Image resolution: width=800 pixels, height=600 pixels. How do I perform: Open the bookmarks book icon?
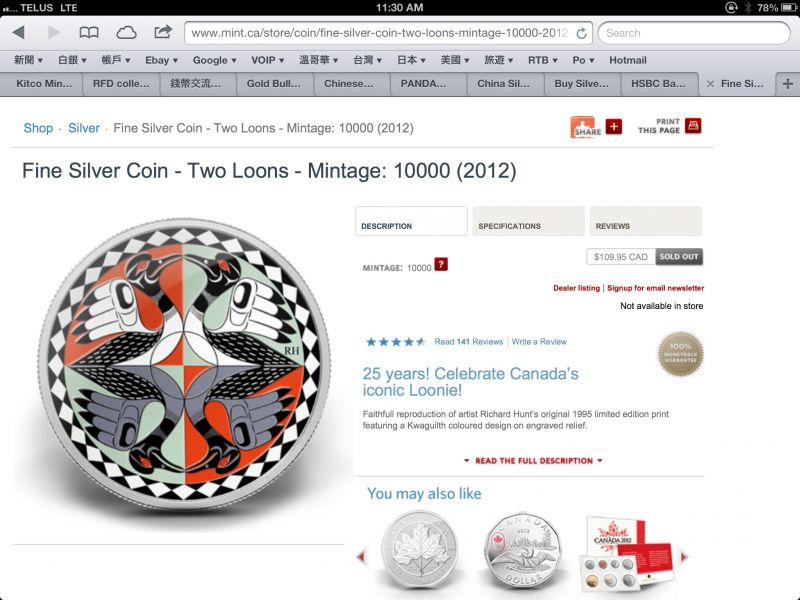point(89,33)
